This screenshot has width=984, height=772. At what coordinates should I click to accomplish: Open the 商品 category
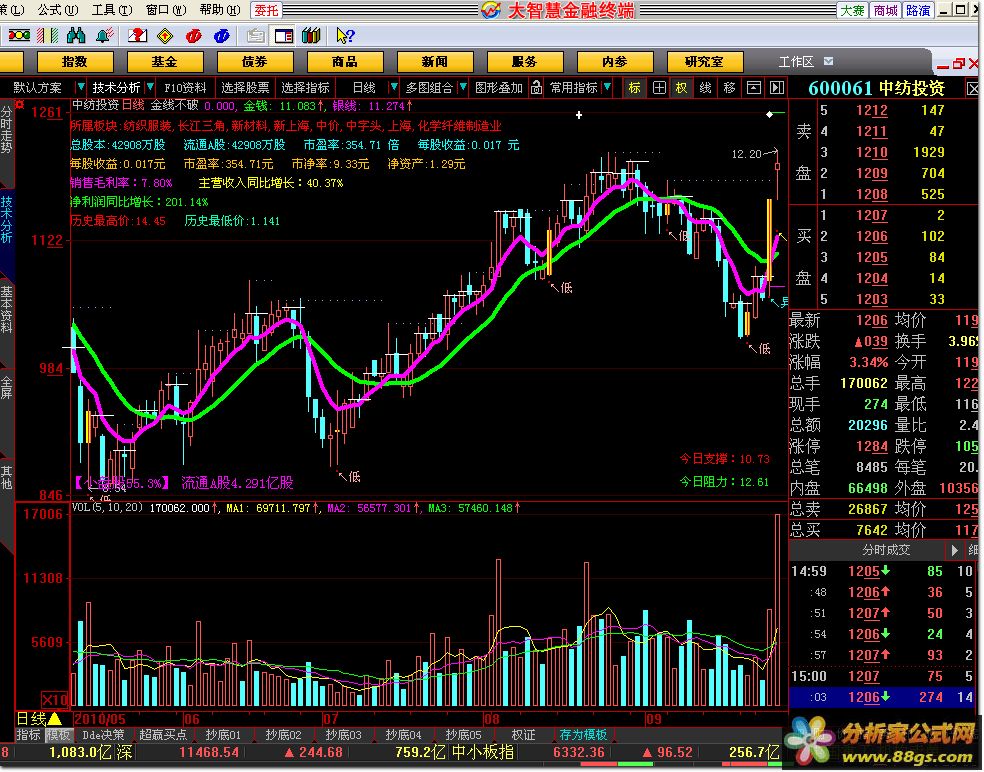(x=345, y=62)
